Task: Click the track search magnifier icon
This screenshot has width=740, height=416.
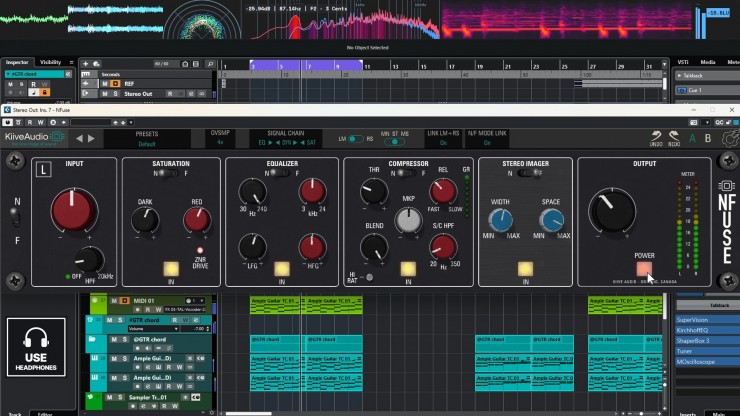Action: [210, 64]
